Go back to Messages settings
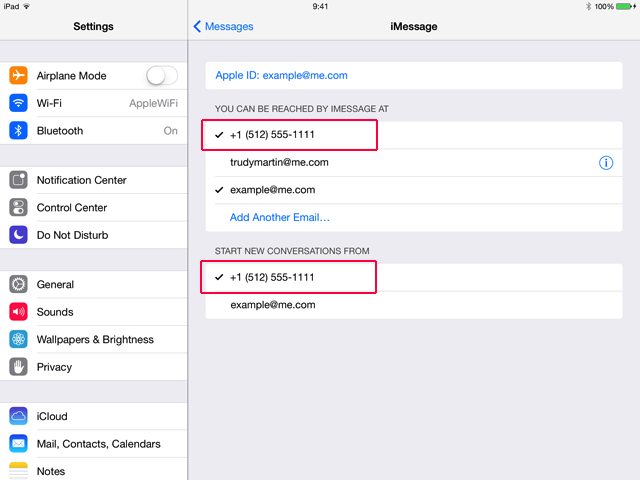640x480 pixels. (x=224, y=27)
